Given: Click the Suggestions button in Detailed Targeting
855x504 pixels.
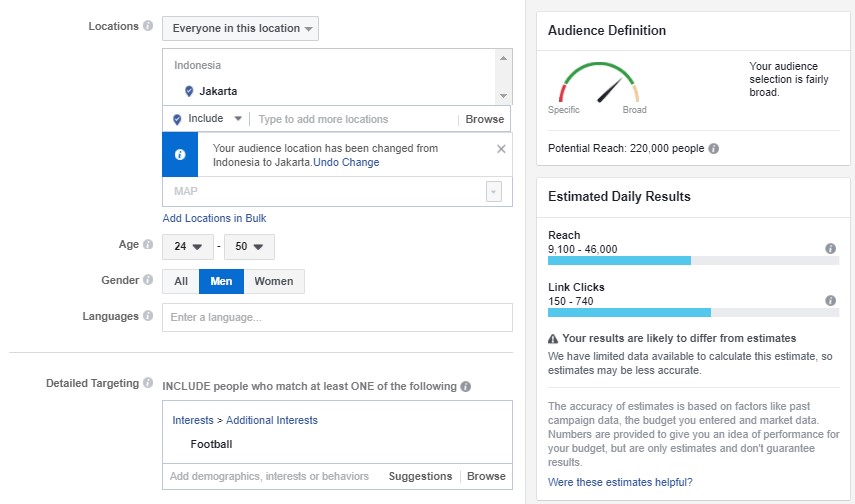Looking at the screenshot, I should 420,476.
